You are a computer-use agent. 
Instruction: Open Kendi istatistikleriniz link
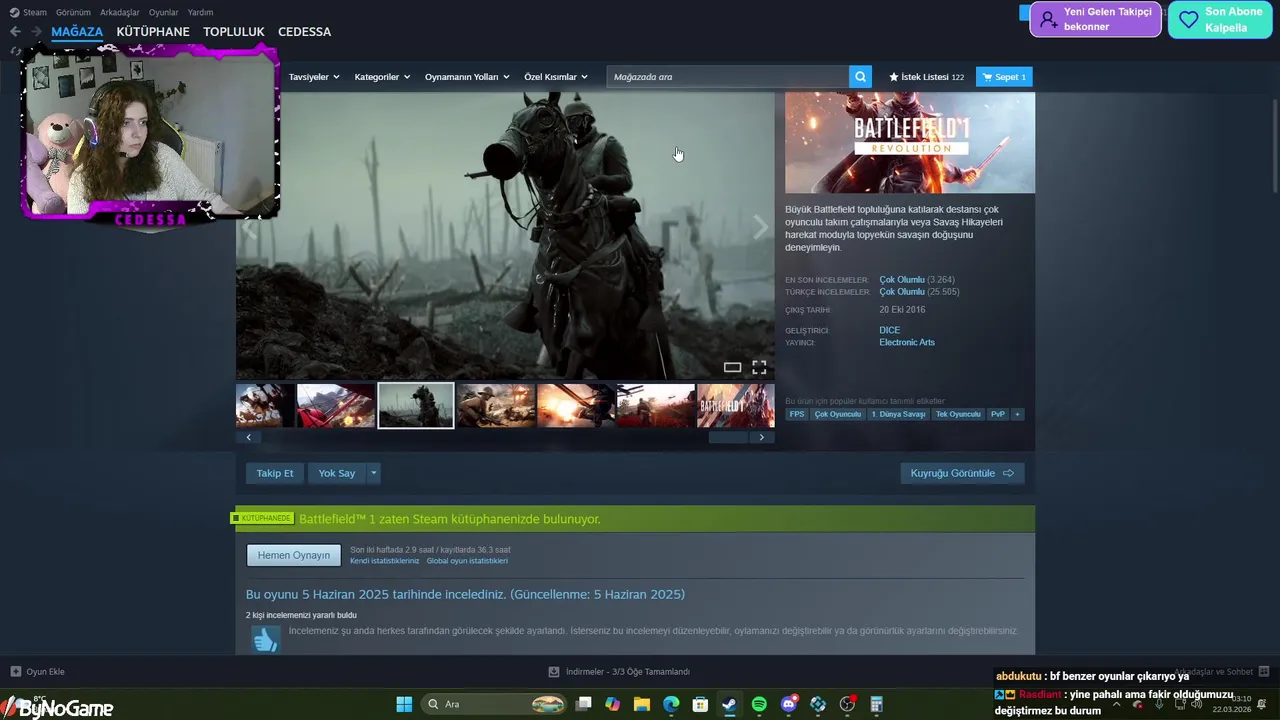click(385, 561)
